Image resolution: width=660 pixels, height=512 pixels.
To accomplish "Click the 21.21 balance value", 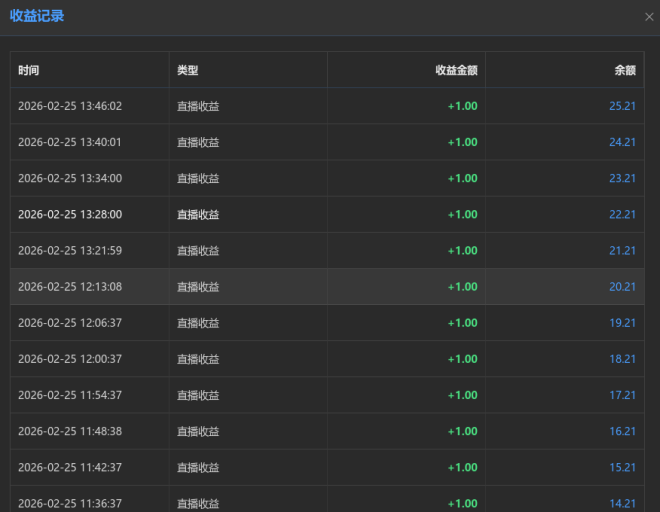I will pyautogui.click(x=622, y=250).
